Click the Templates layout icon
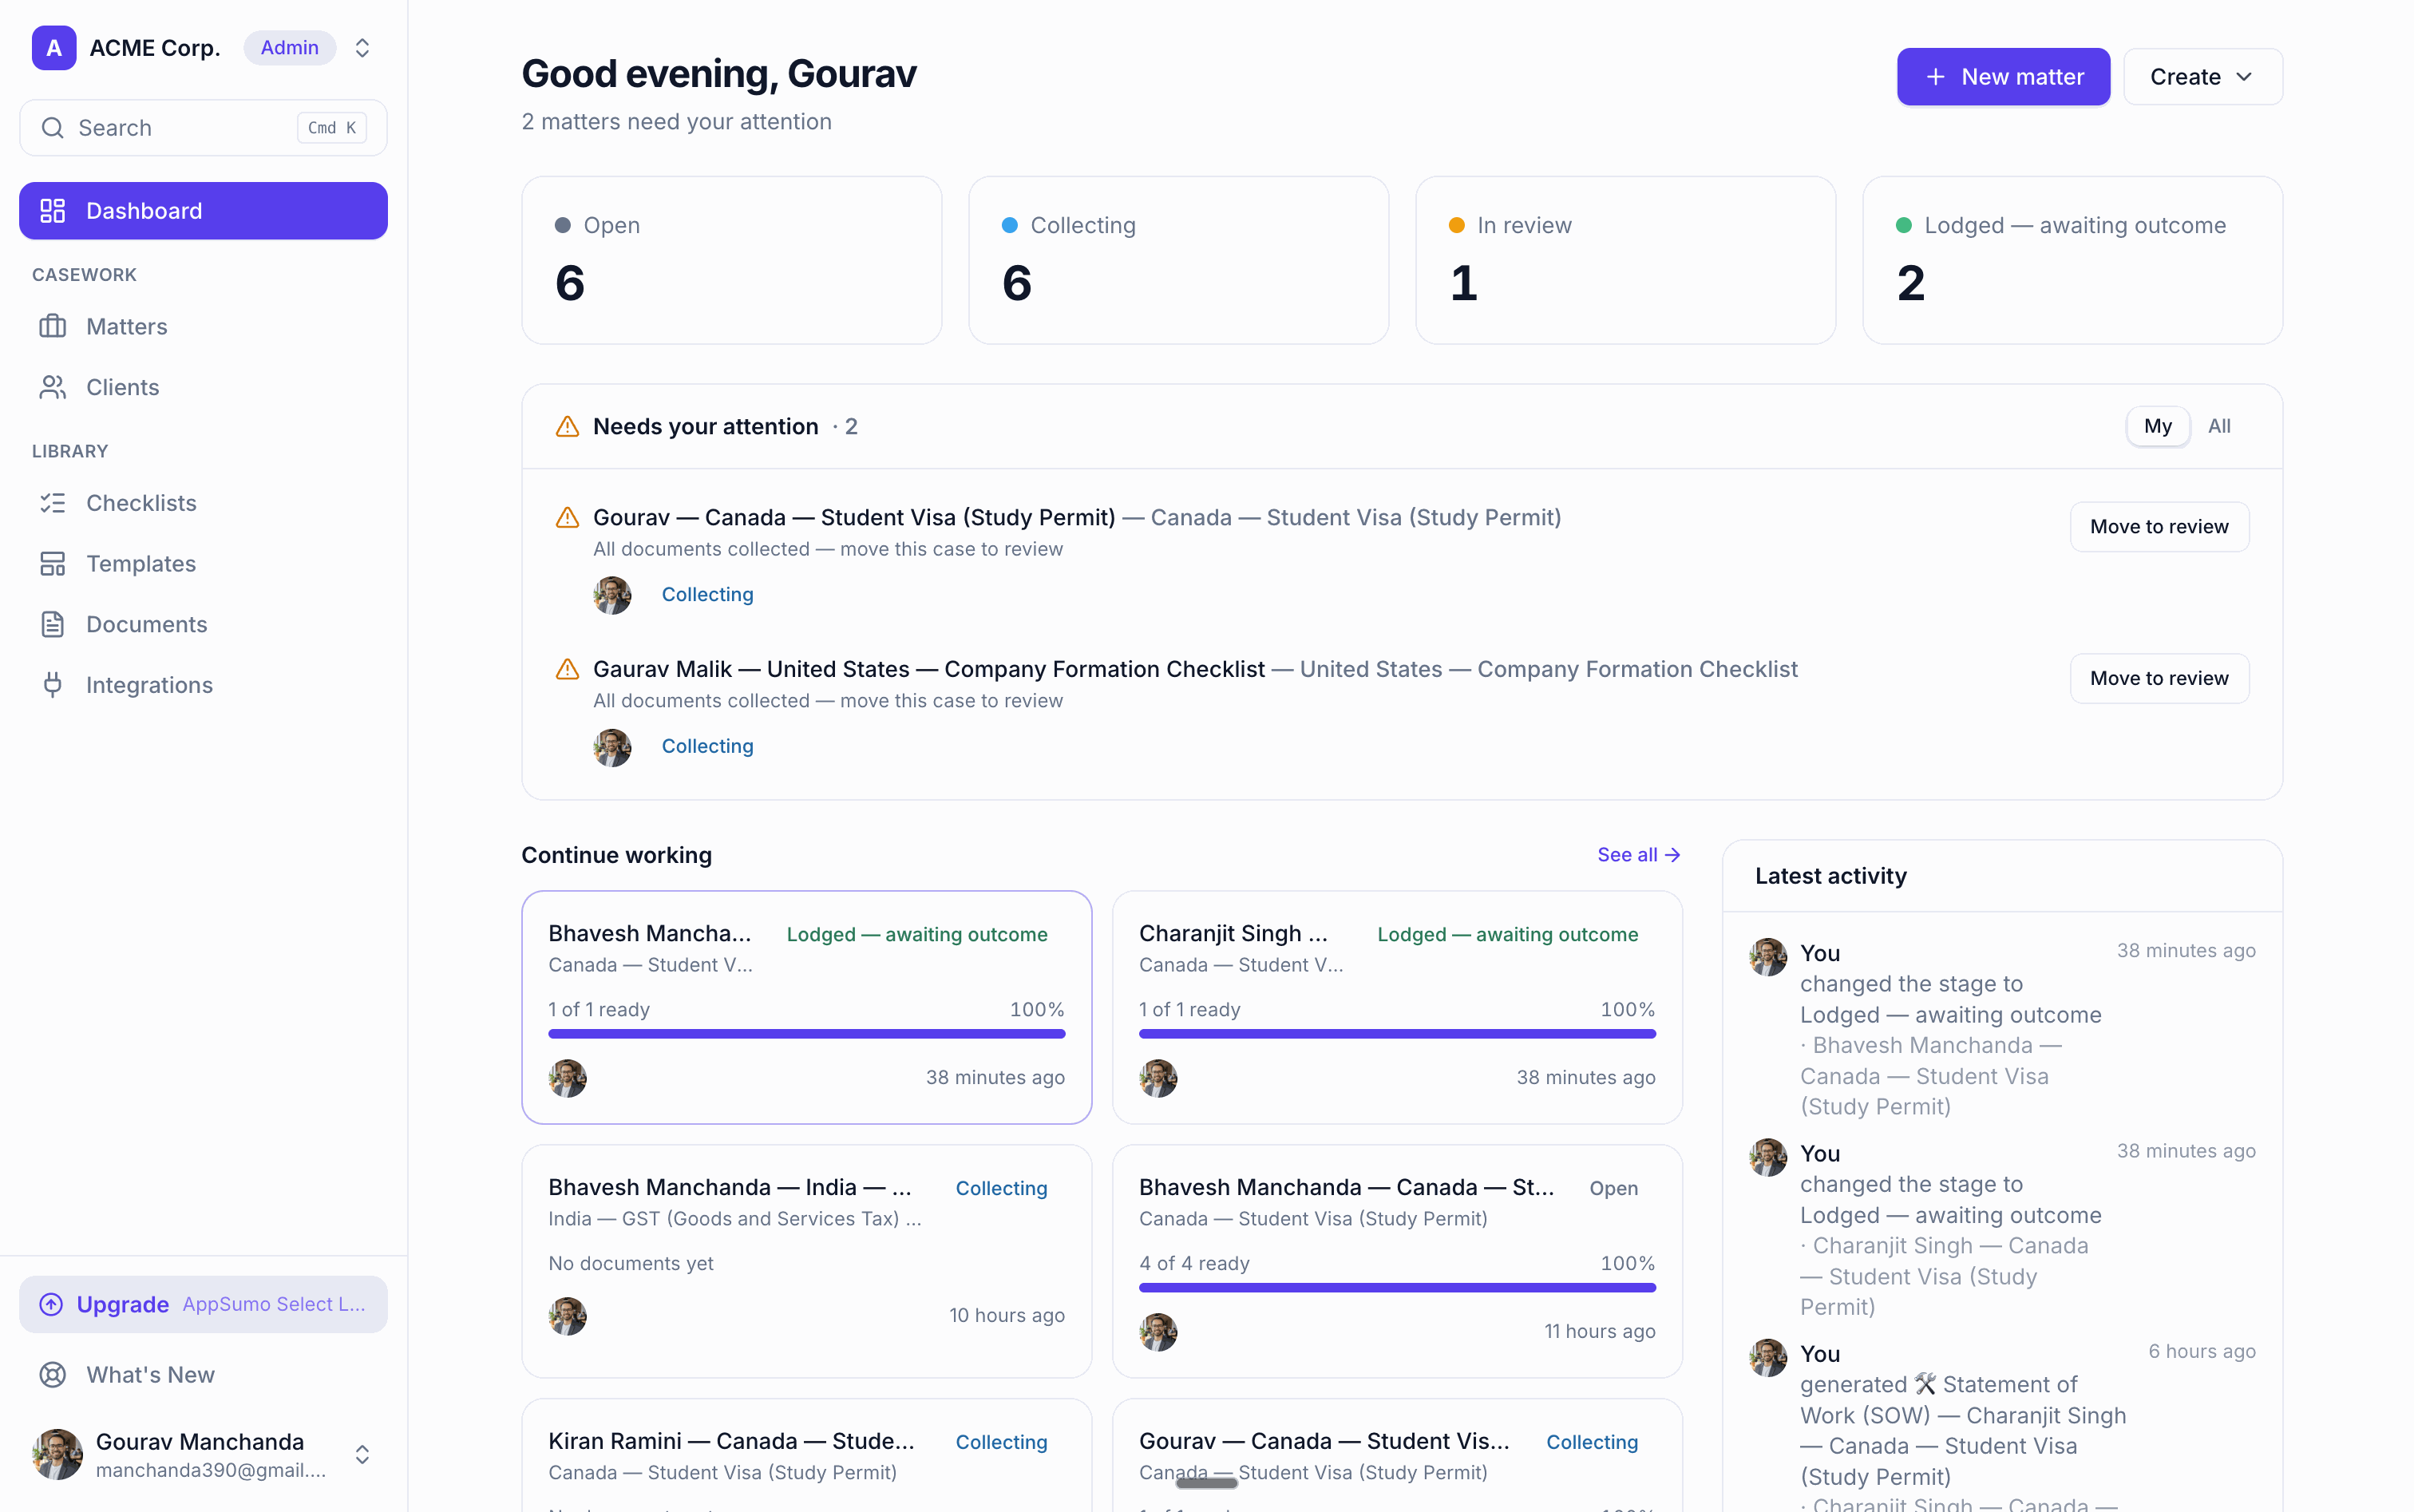This screenshot has width=2414, height=1512. coord(52,564)
